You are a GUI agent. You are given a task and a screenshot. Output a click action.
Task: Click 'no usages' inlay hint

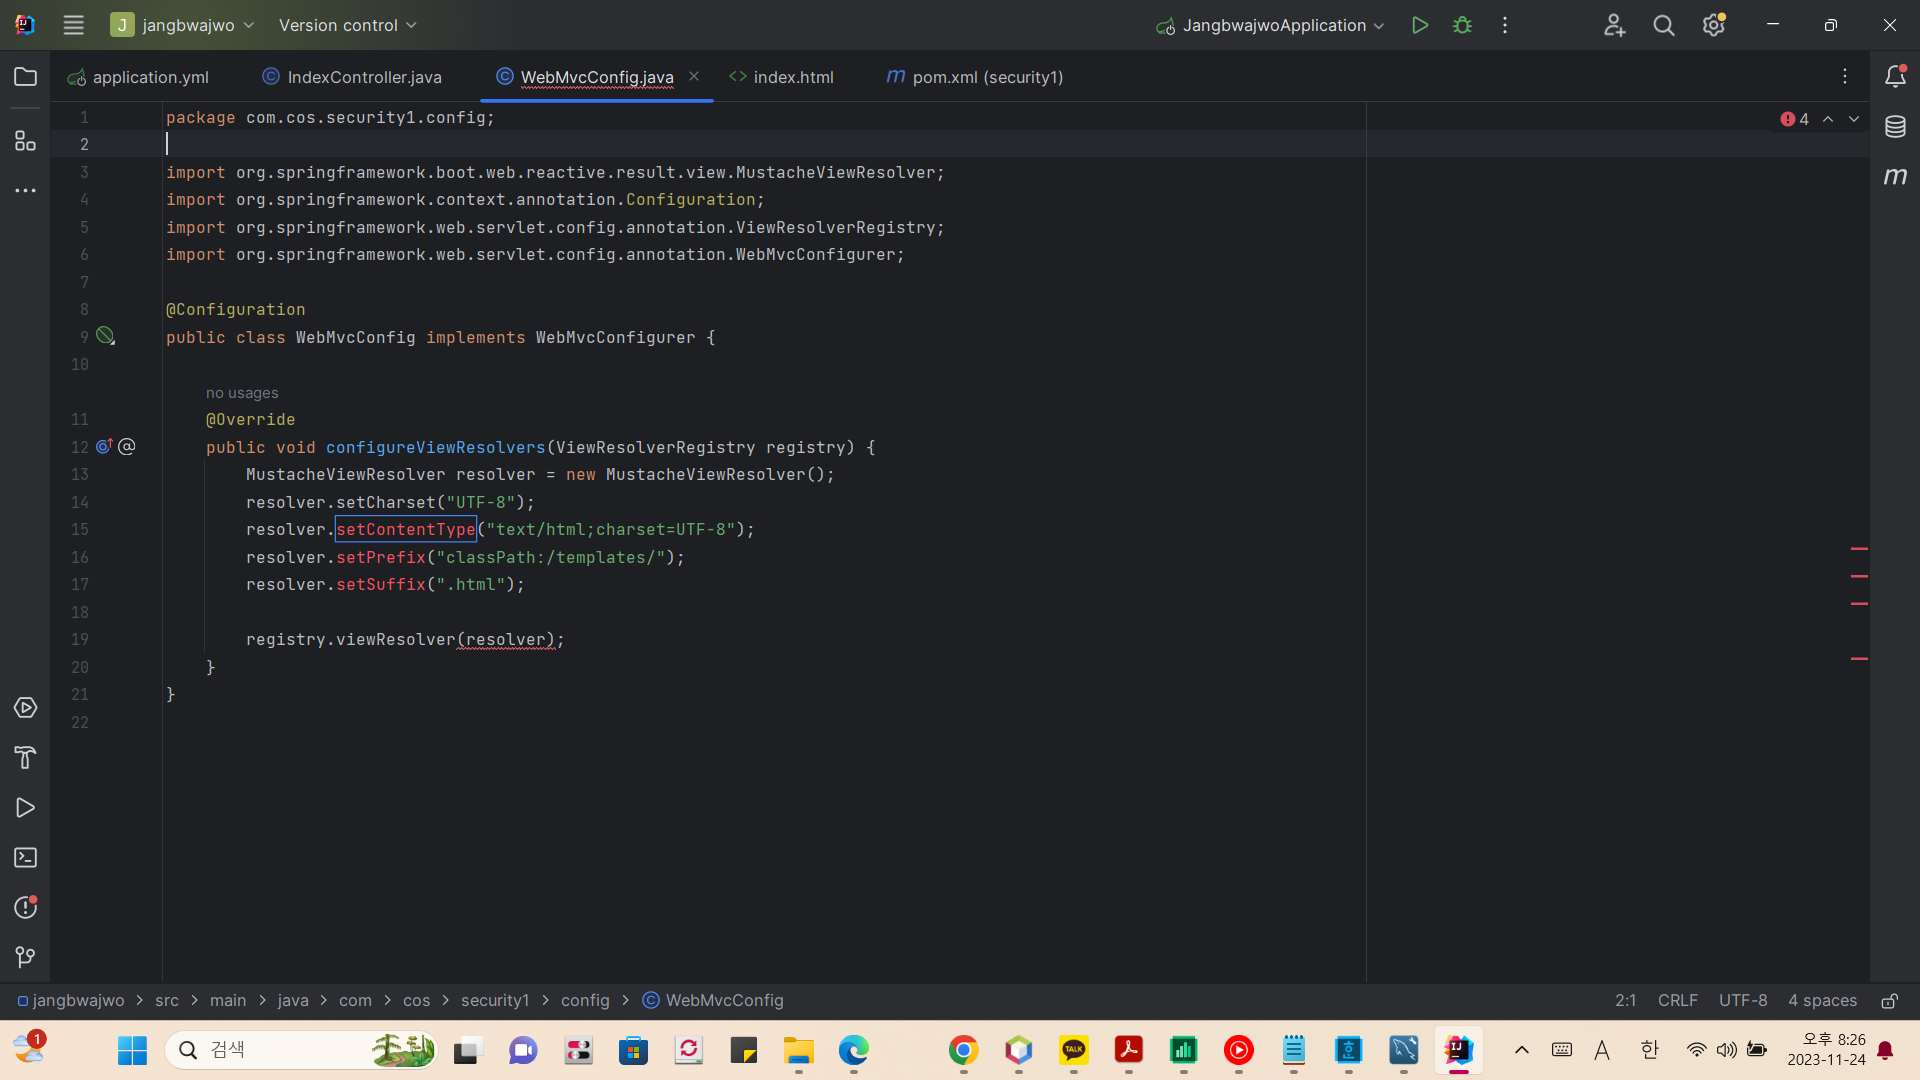click(242, 393)
